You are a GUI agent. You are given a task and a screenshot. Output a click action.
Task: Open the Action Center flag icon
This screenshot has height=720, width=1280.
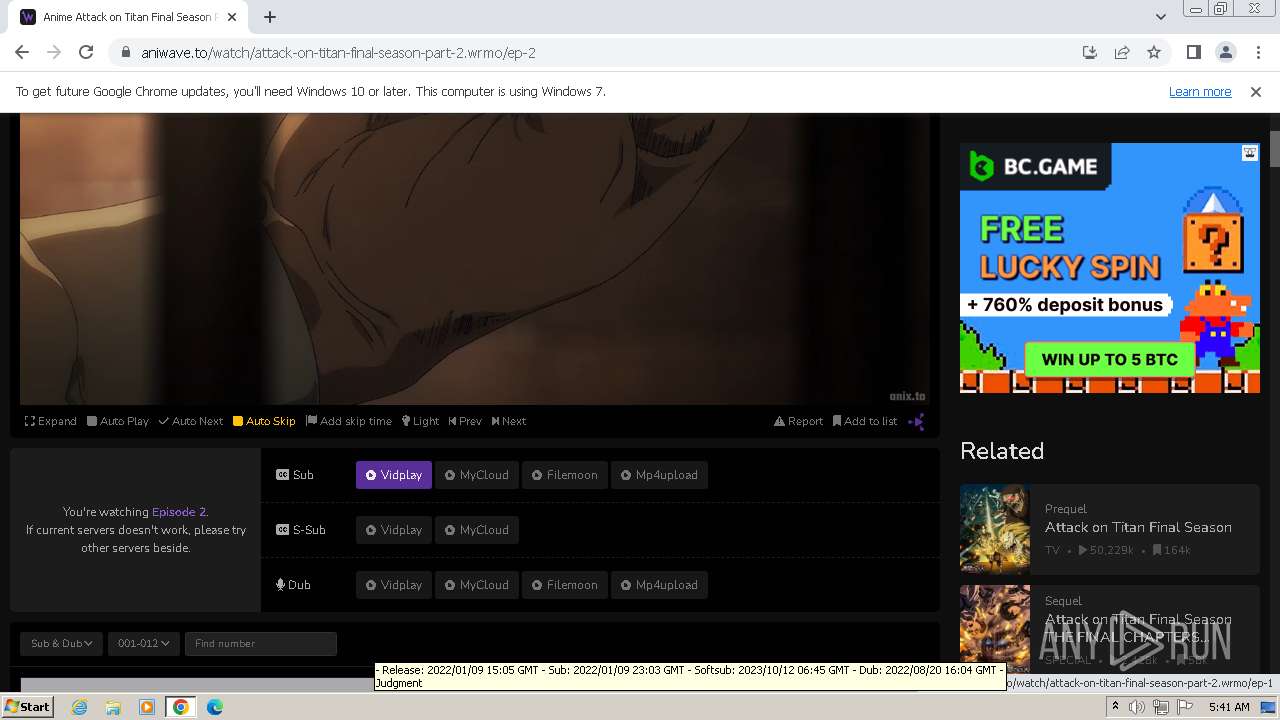[1184, 707]
